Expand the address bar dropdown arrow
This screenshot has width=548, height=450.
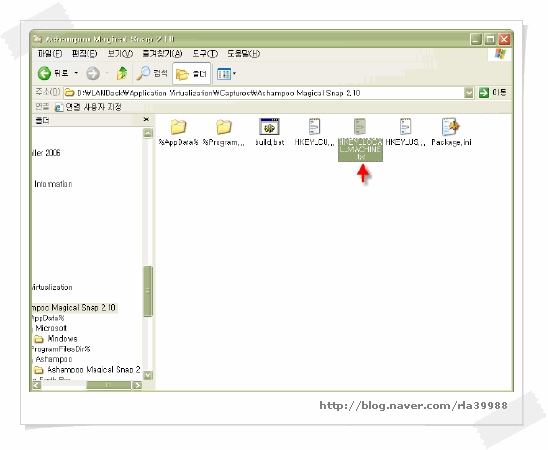tap(469, 93)
